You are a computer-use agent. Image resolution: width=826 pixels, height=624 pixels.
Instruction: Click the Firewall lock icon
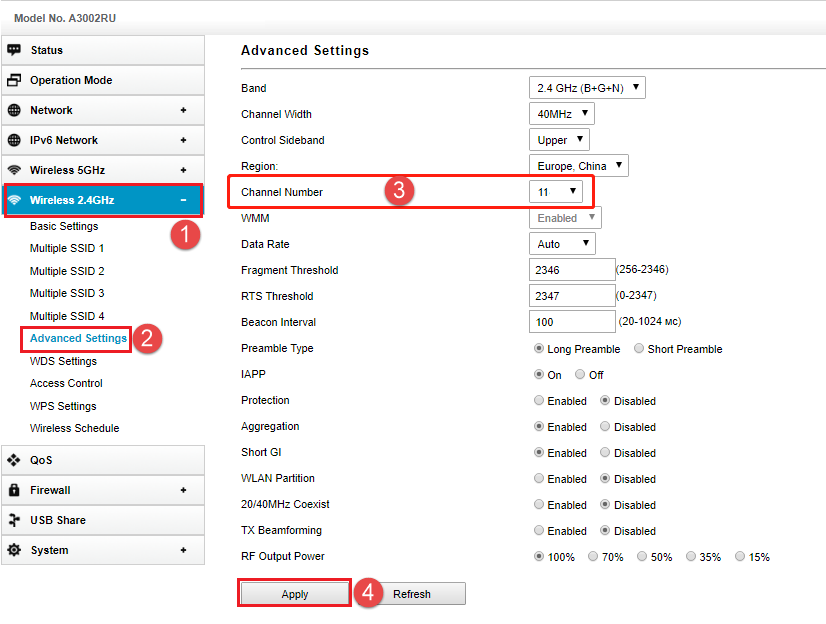pos(14,490)
